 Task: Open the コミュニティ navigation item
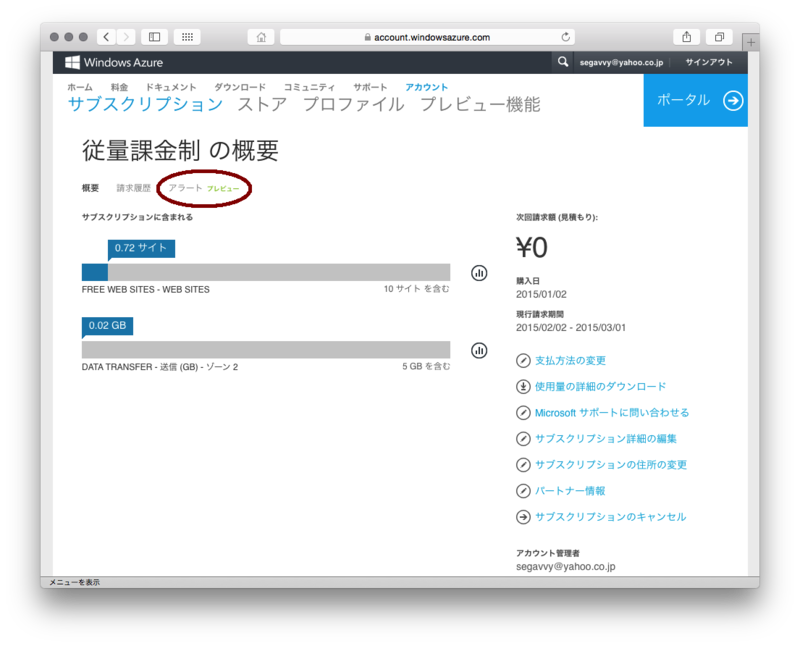(x=309, y=87)
